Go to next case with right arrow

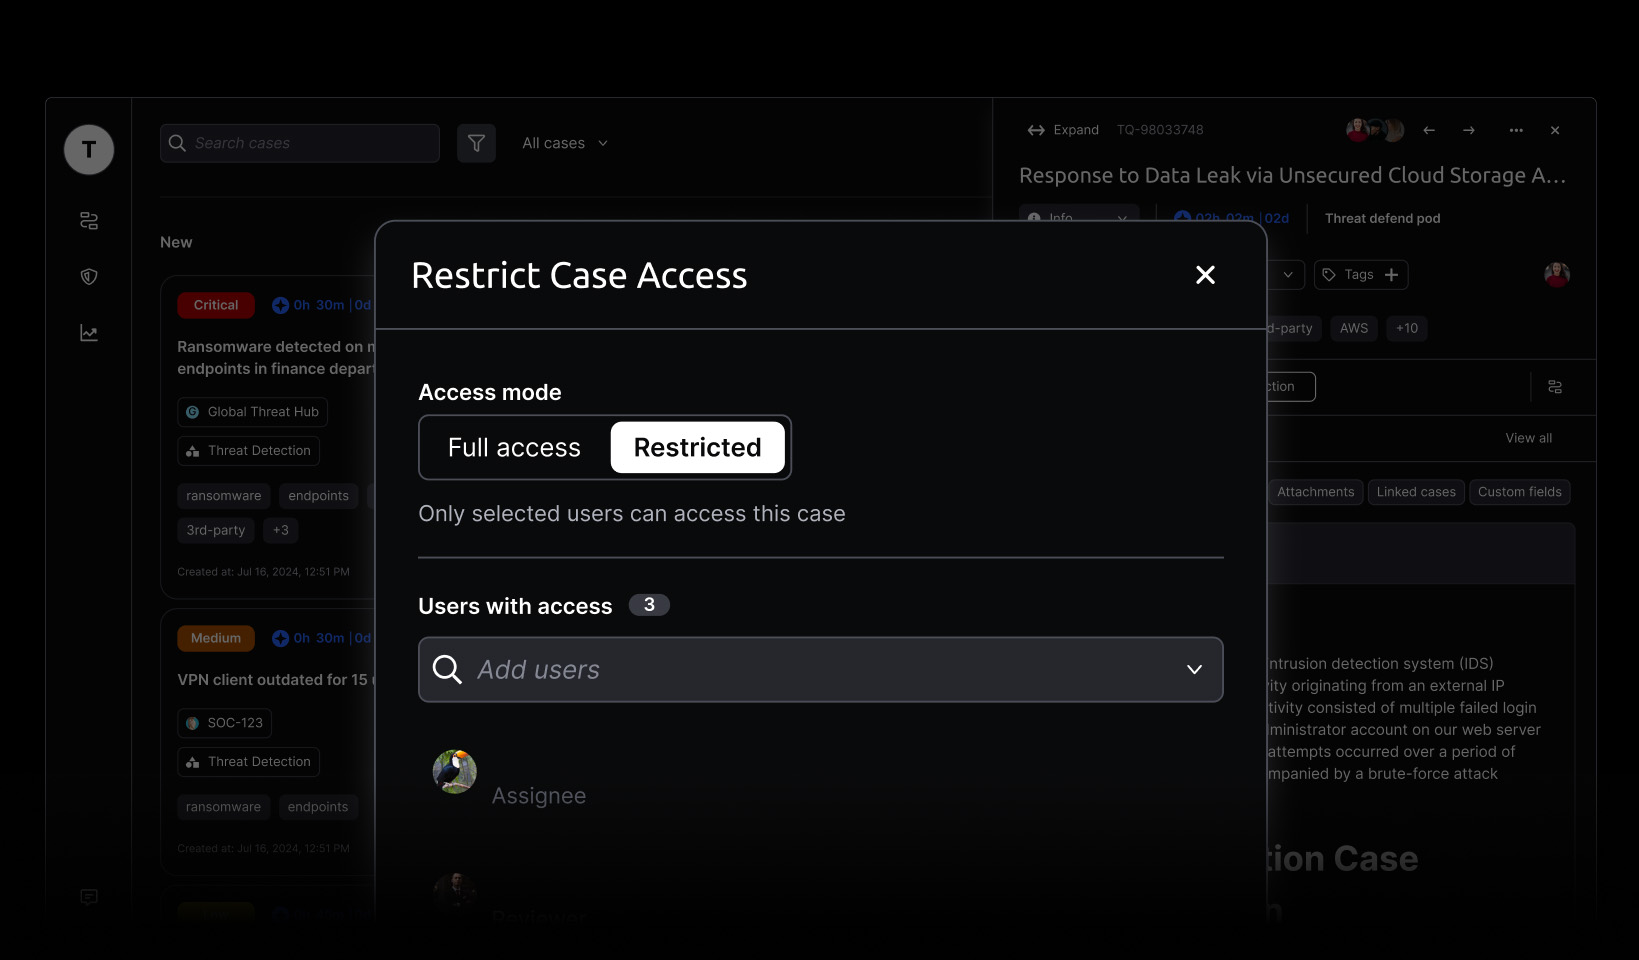point(1469,130)
